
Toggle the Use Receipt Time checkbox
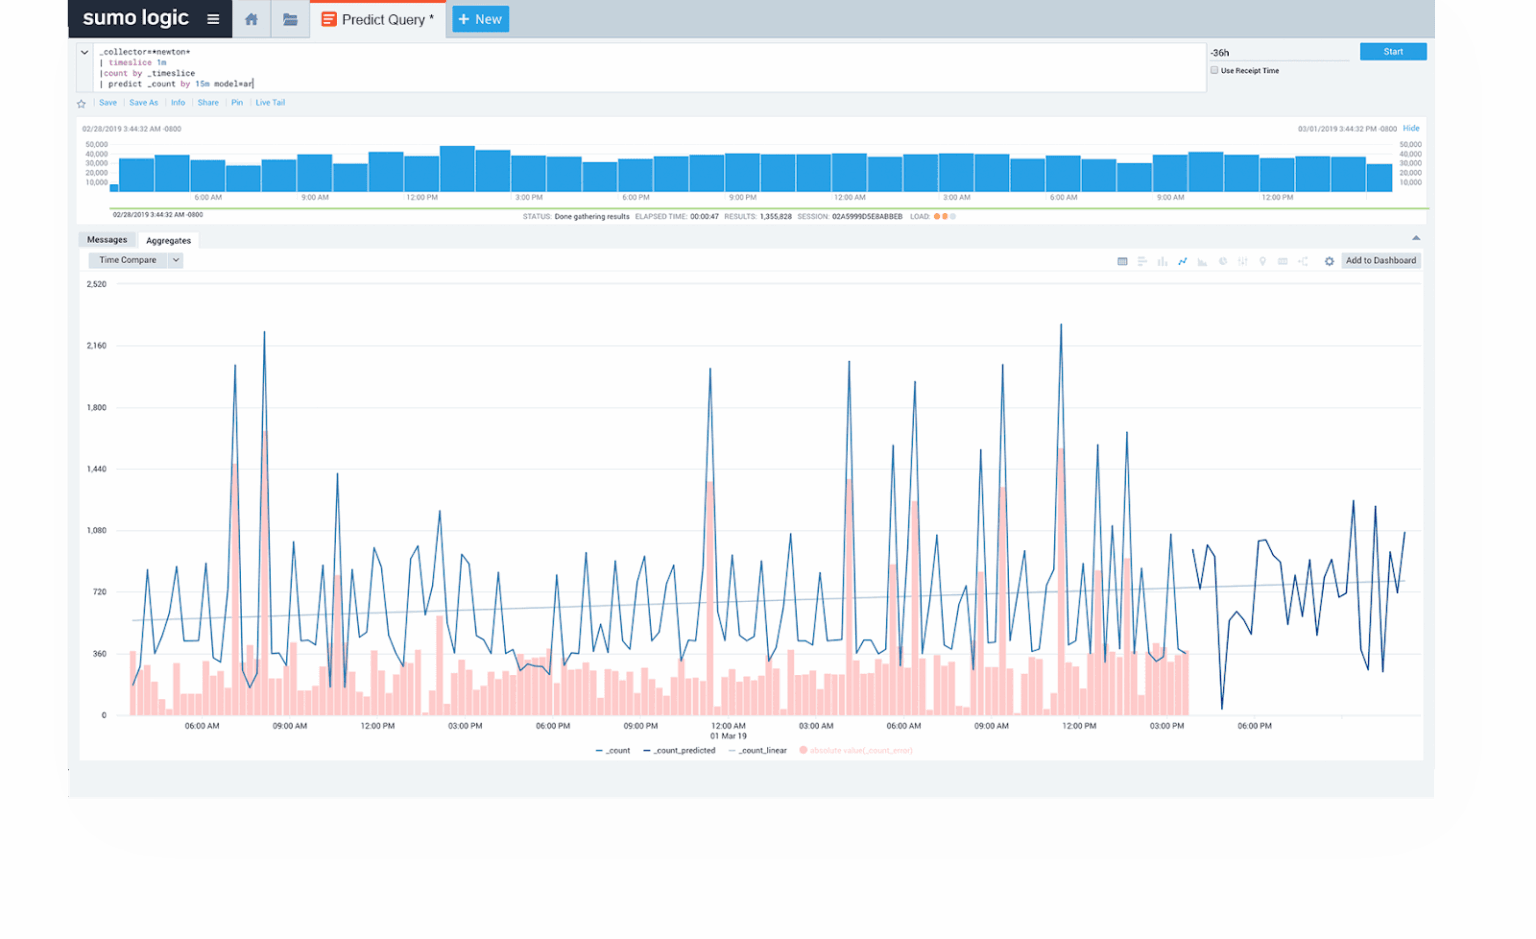1214,70
